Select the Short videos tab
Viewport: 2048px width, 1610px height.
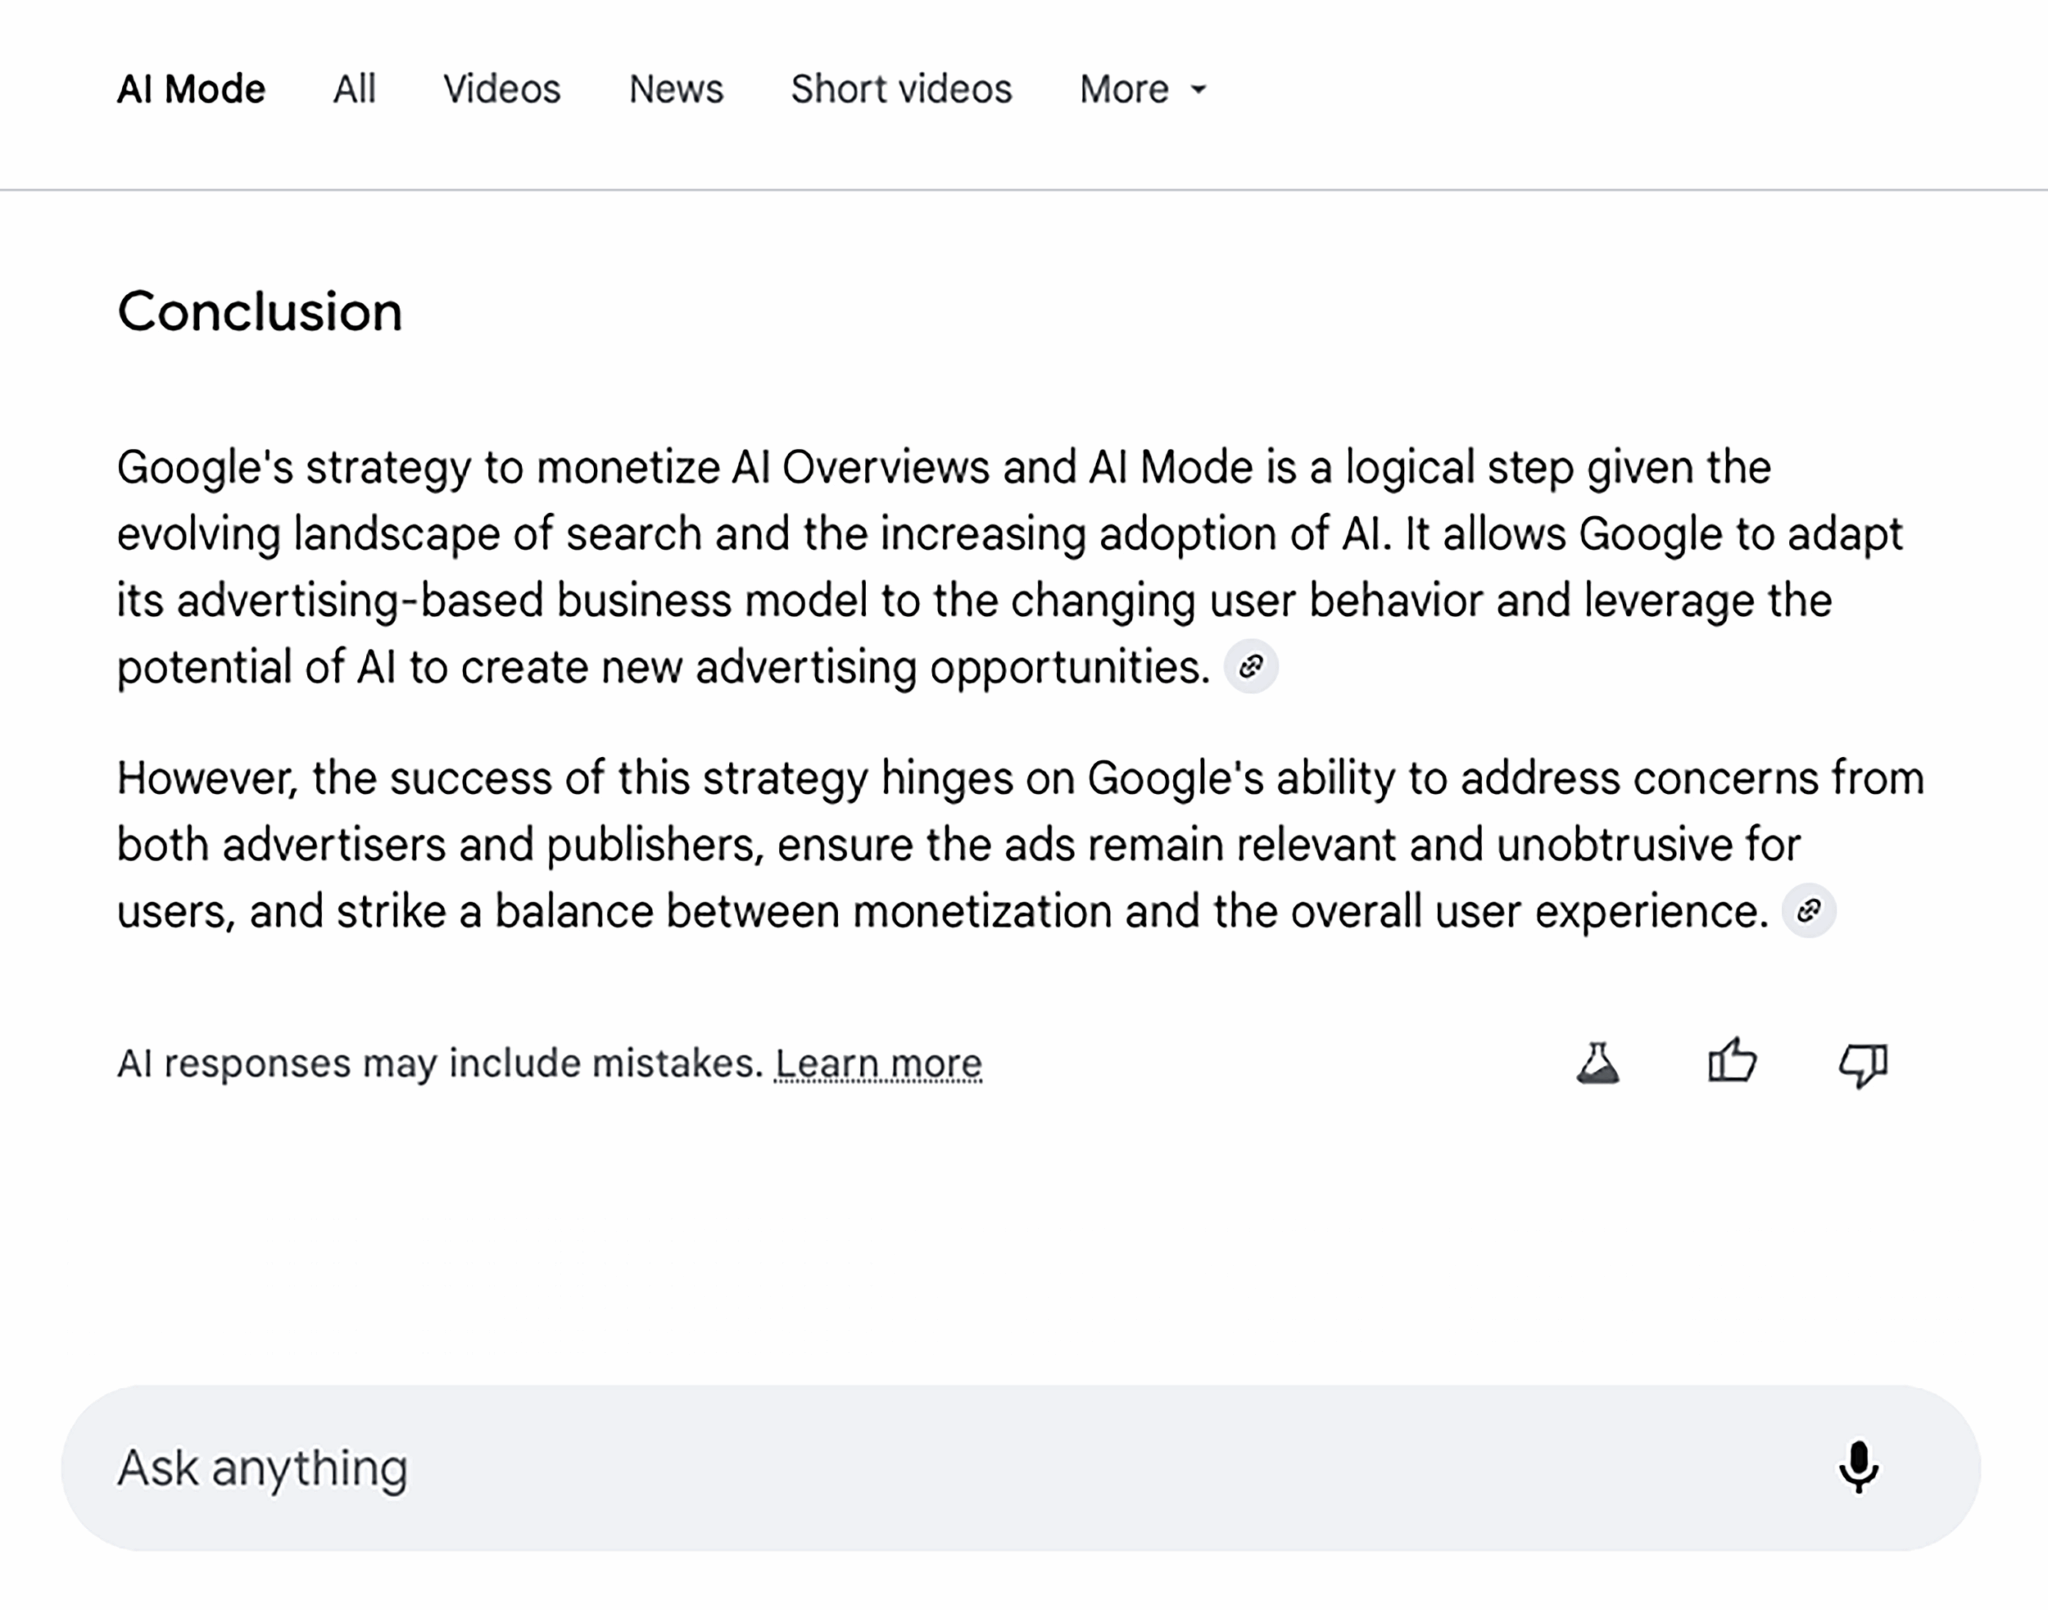click(901, 90)
